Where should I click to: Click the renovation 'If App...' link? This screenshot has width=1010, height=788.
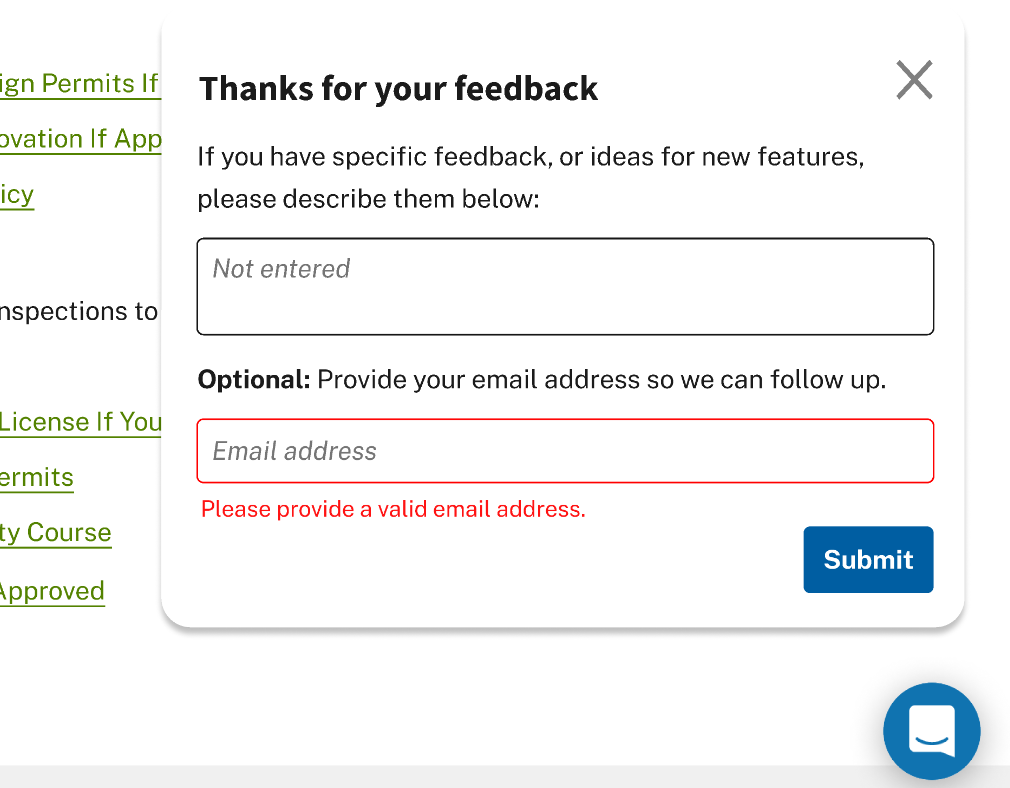click(x=80, y=139)
